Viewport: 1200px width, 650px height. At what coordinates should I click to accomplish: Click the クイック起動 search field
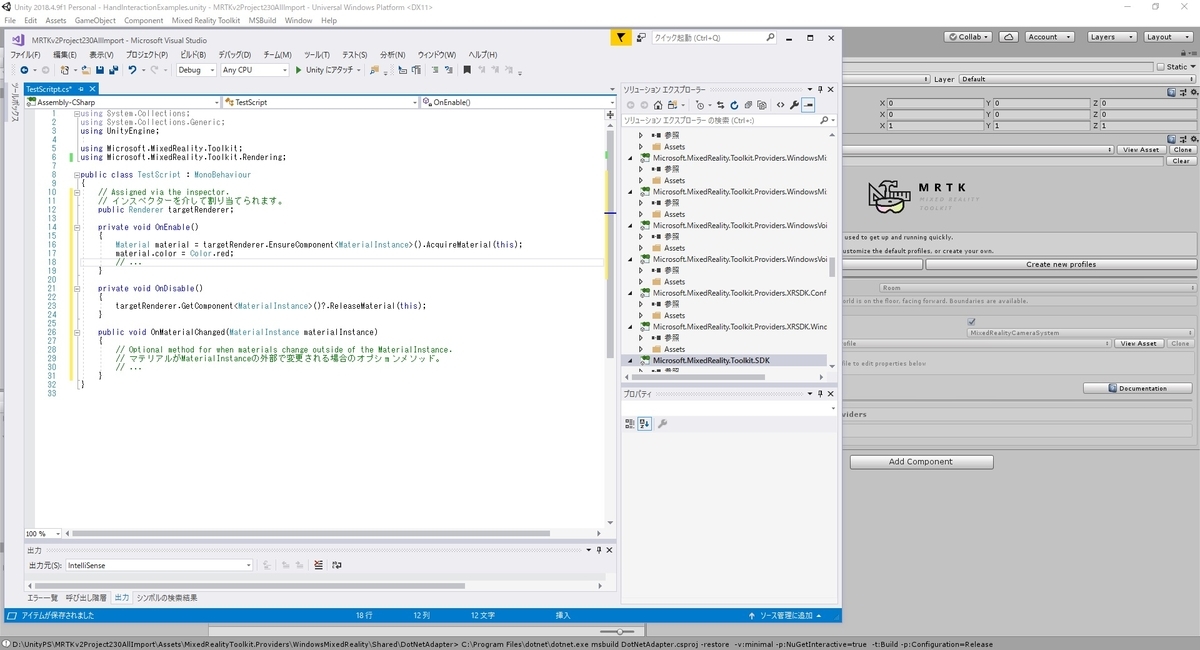point(713,38)
